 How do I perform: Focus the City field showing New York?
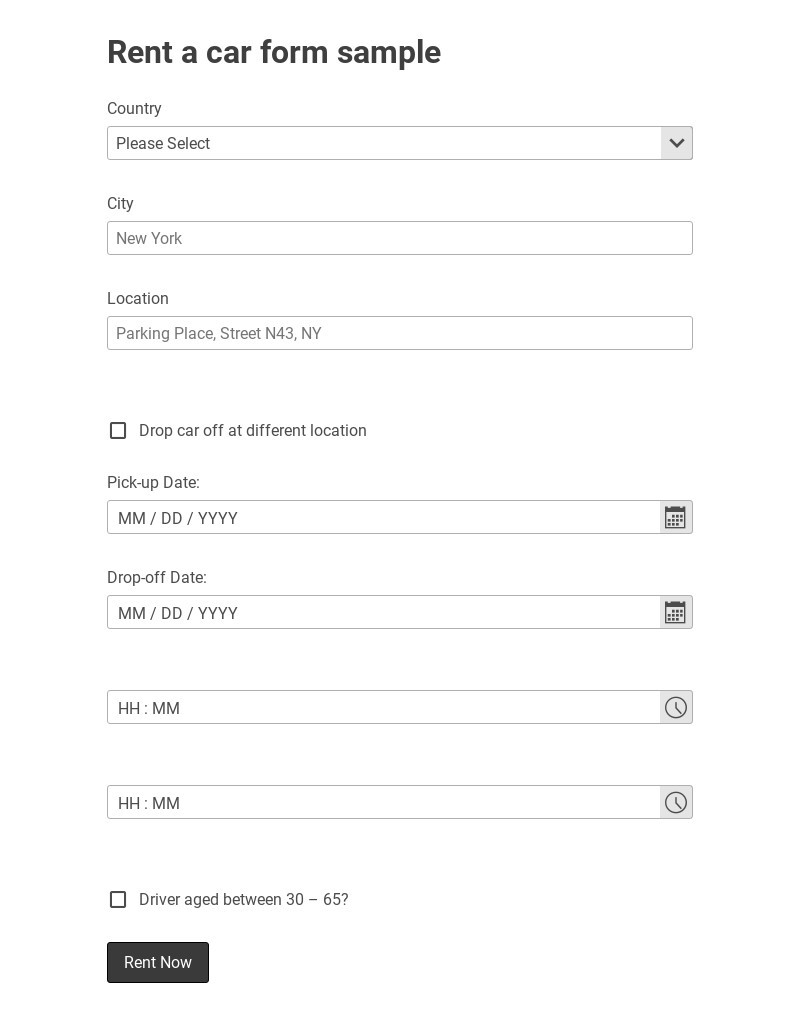tap(400, 238)
